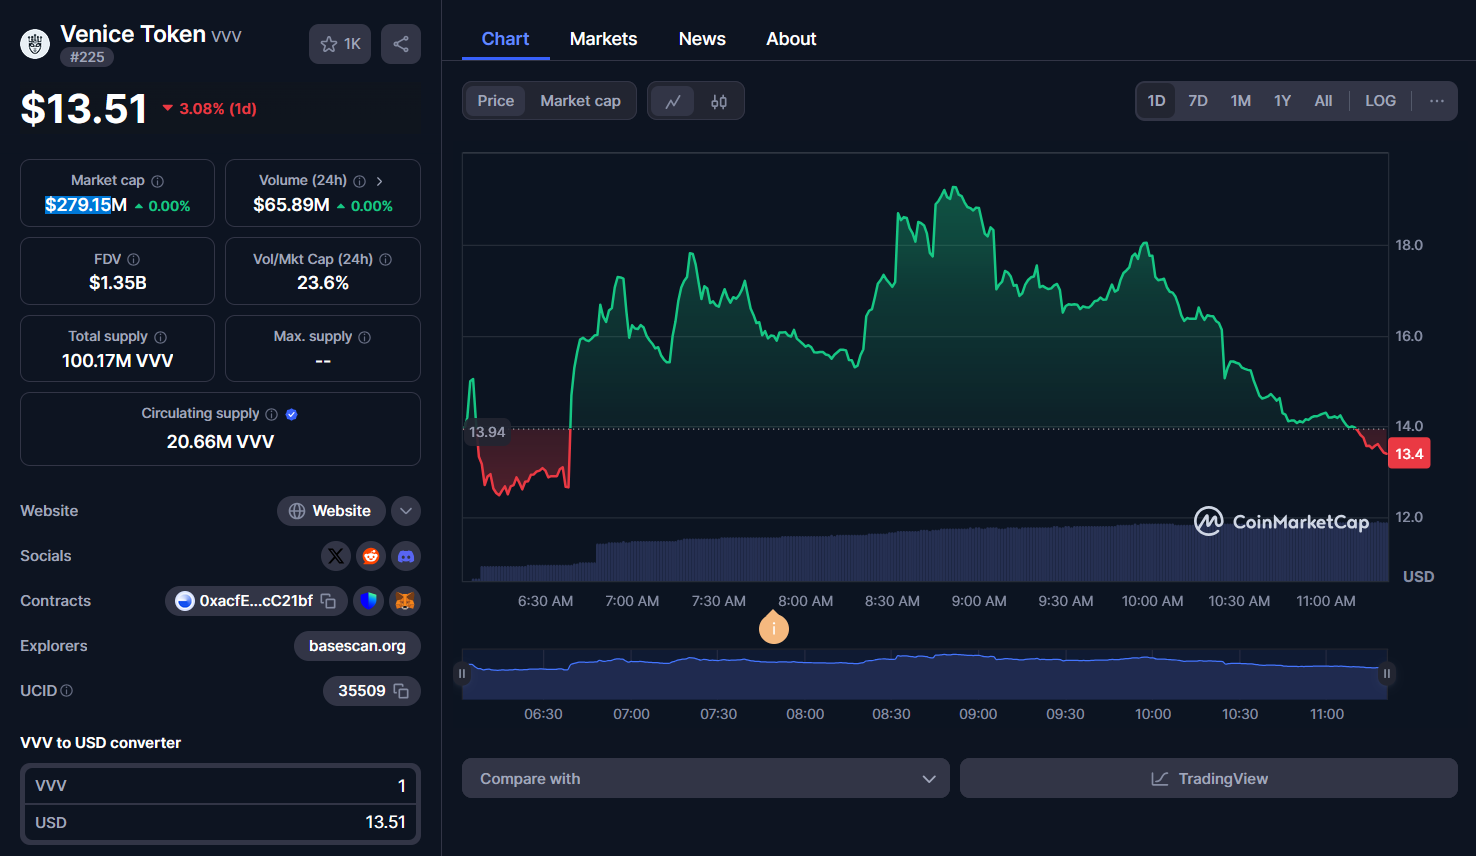The image size is (1476, 856).
Task: Open the share options icon
Action: point(401,44)
